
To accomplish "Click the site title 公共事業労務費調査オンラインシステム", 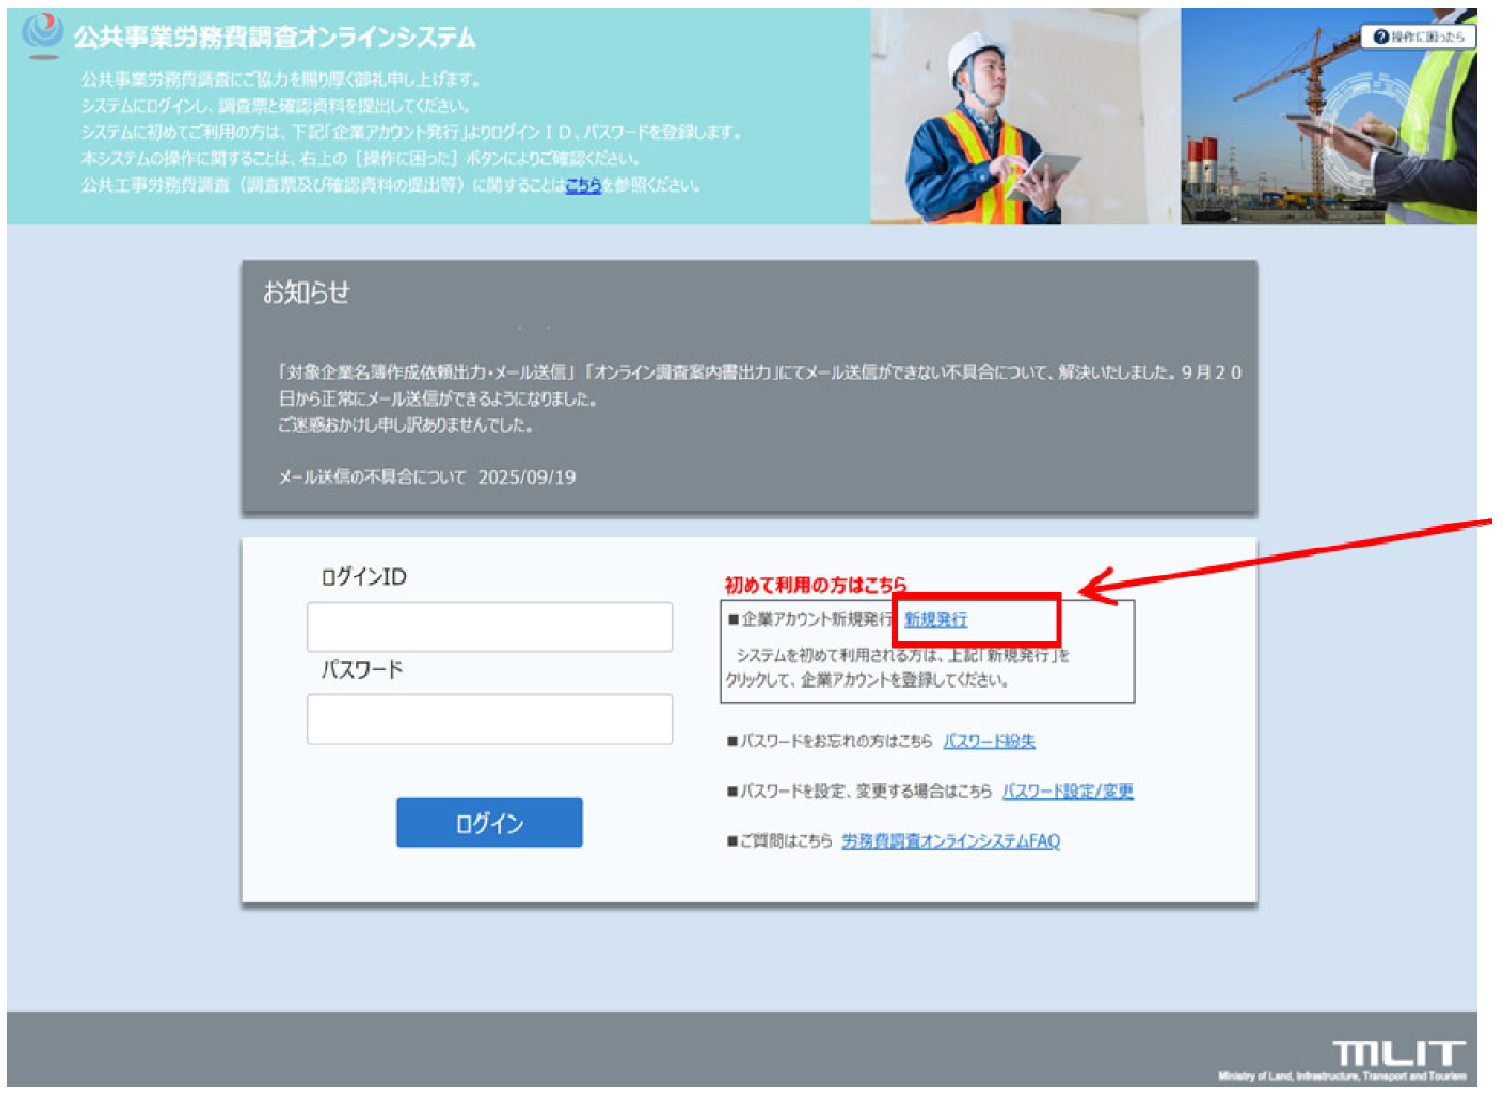I will [x=274, y=38].
